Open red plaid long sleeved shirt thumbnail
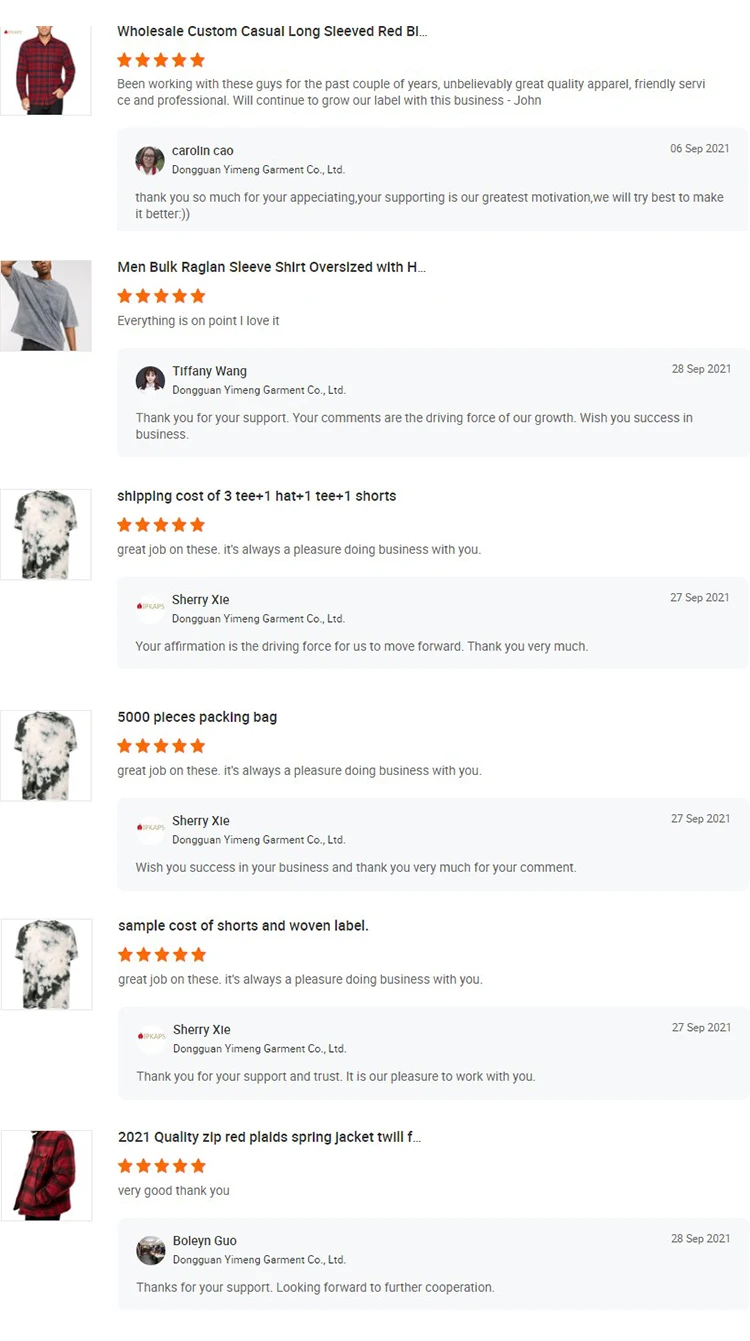Screen dimensions: 750x1341 pos(45,71)
